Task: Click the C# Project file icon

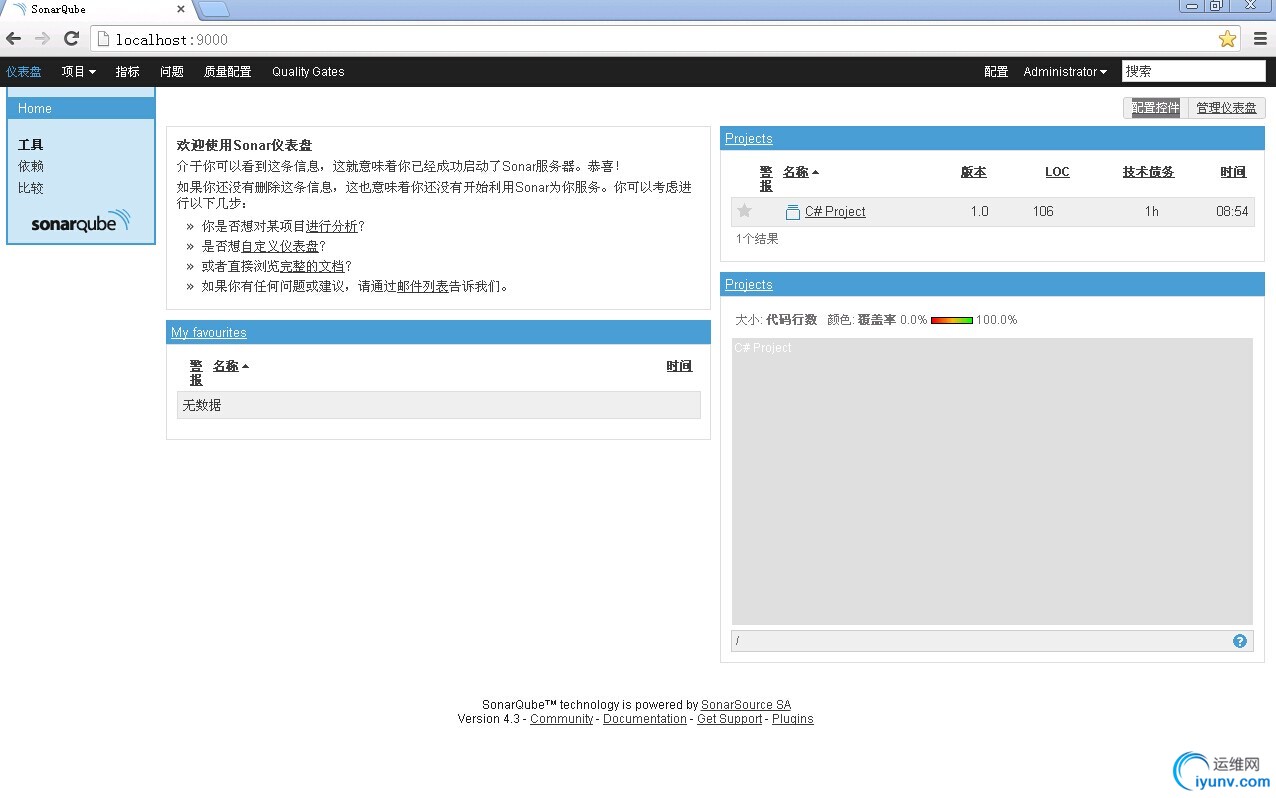Action: click(x=793, y=212)
